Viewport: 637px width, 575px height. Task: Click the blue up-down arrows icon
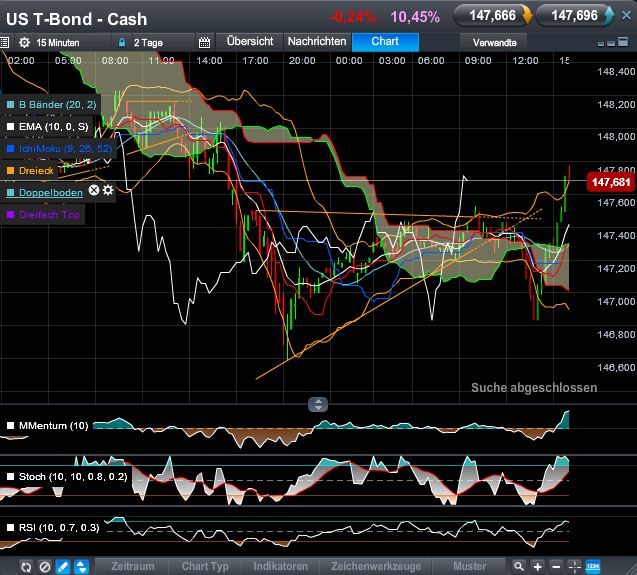tap(81, 566)
